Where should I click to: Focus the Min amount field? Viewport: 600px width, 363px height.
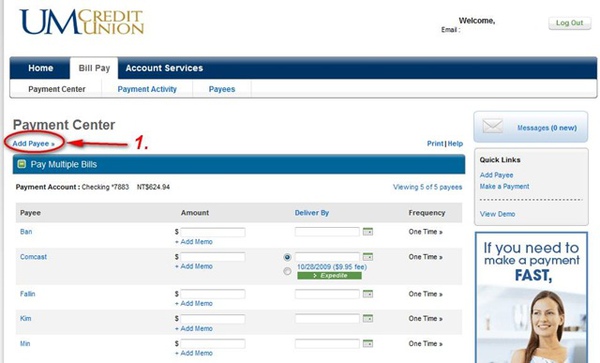213,343
